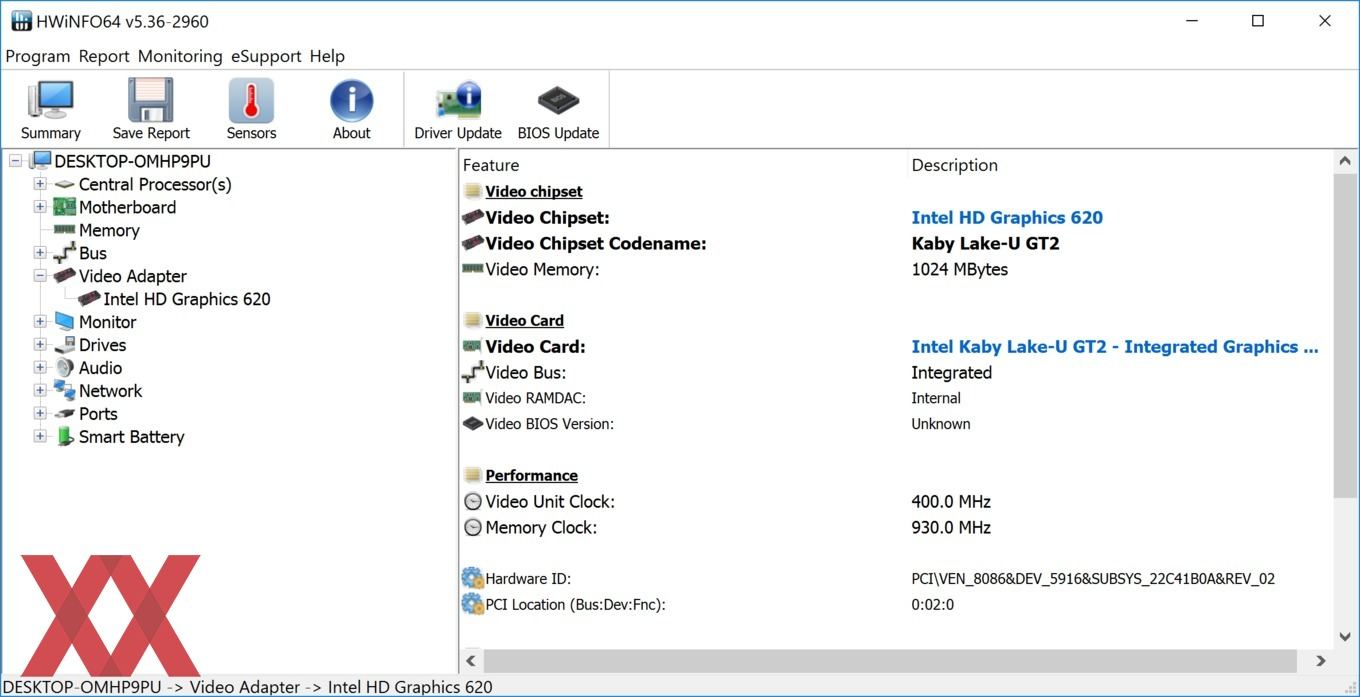Image resolution: width=1360 pixels, height=697 pixels.
Task: Click the Drives tree icon
Action: [x=64, y=345]
